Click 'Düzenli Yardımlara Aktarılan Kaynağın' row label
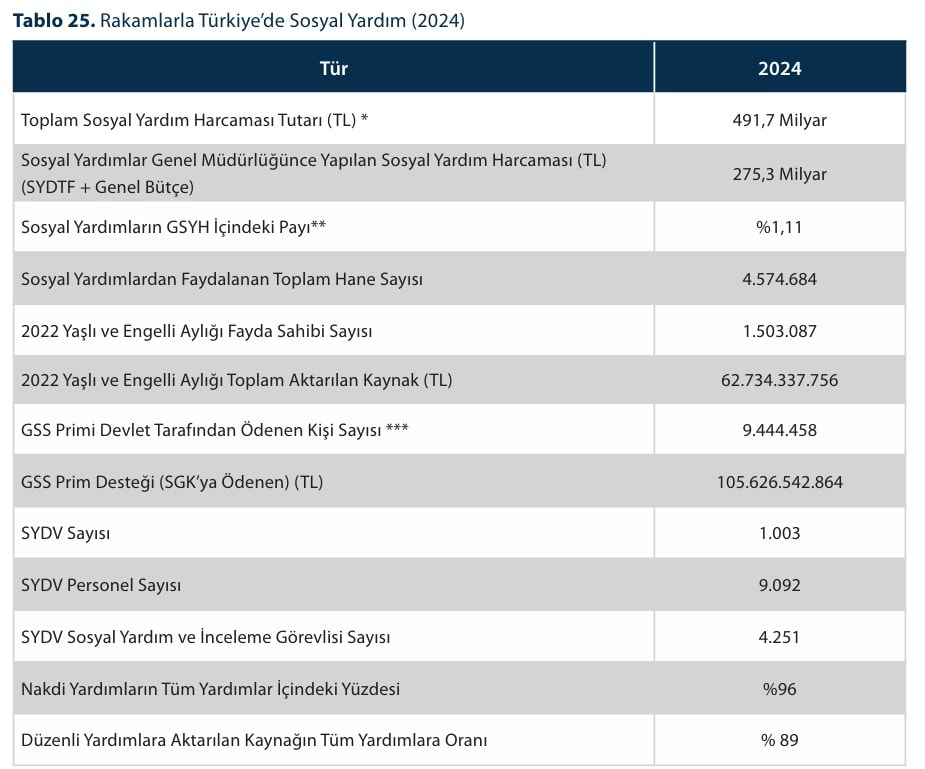The image size is (925, 769). coord(254,740)
